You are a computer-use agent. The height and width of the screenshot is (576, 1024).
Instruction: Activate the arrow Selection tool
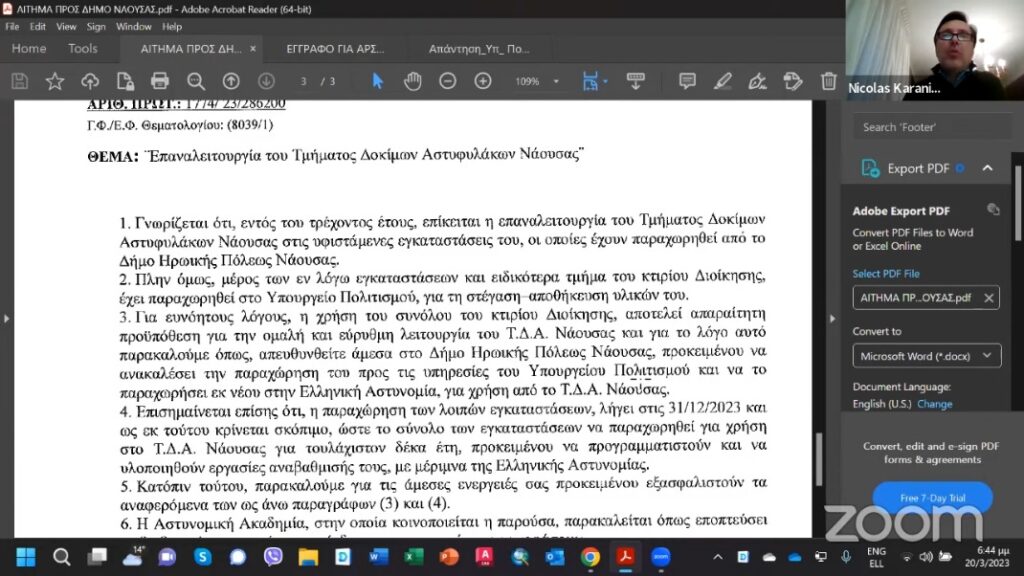378,81
